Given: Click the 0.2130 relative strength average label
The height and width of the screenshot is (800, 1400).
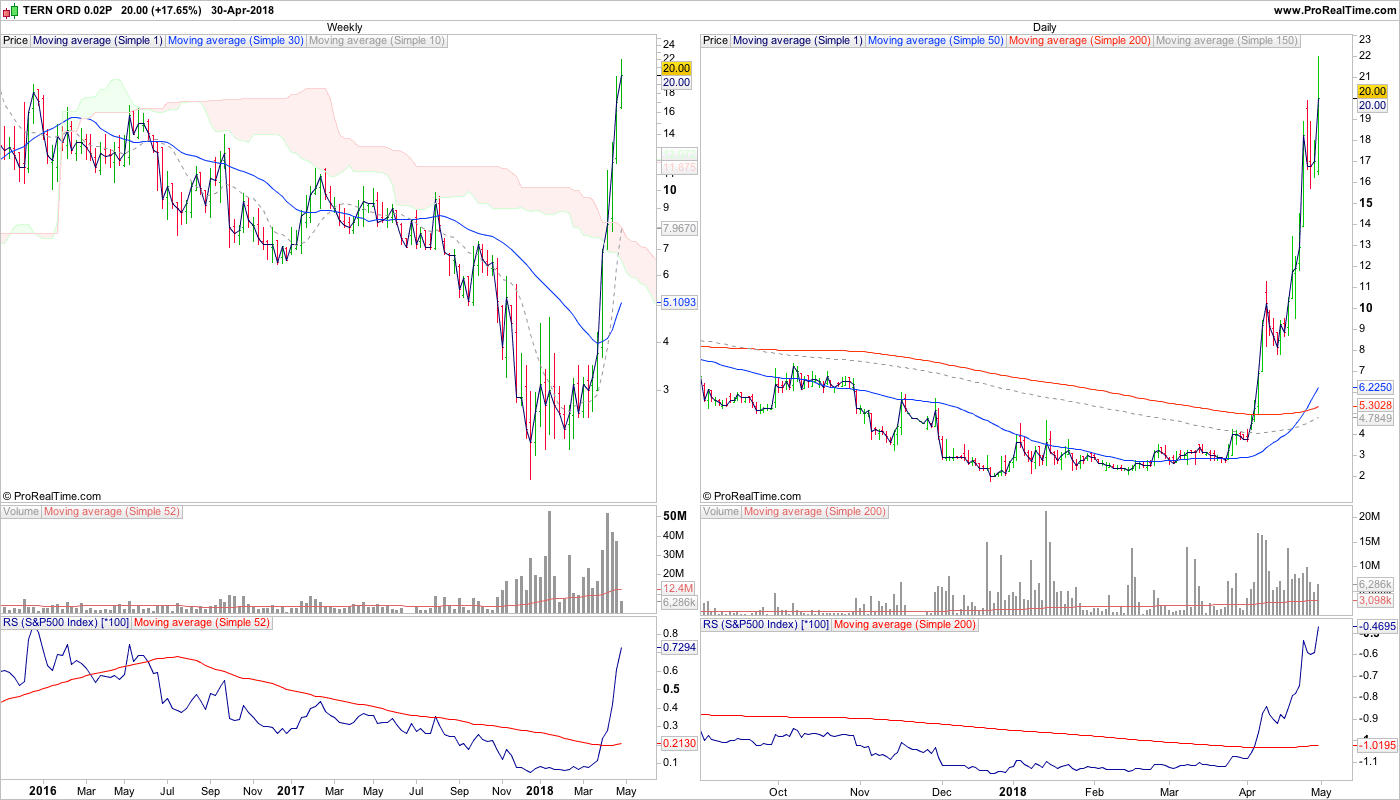Looking at the screenshot, I should point(679,743).
